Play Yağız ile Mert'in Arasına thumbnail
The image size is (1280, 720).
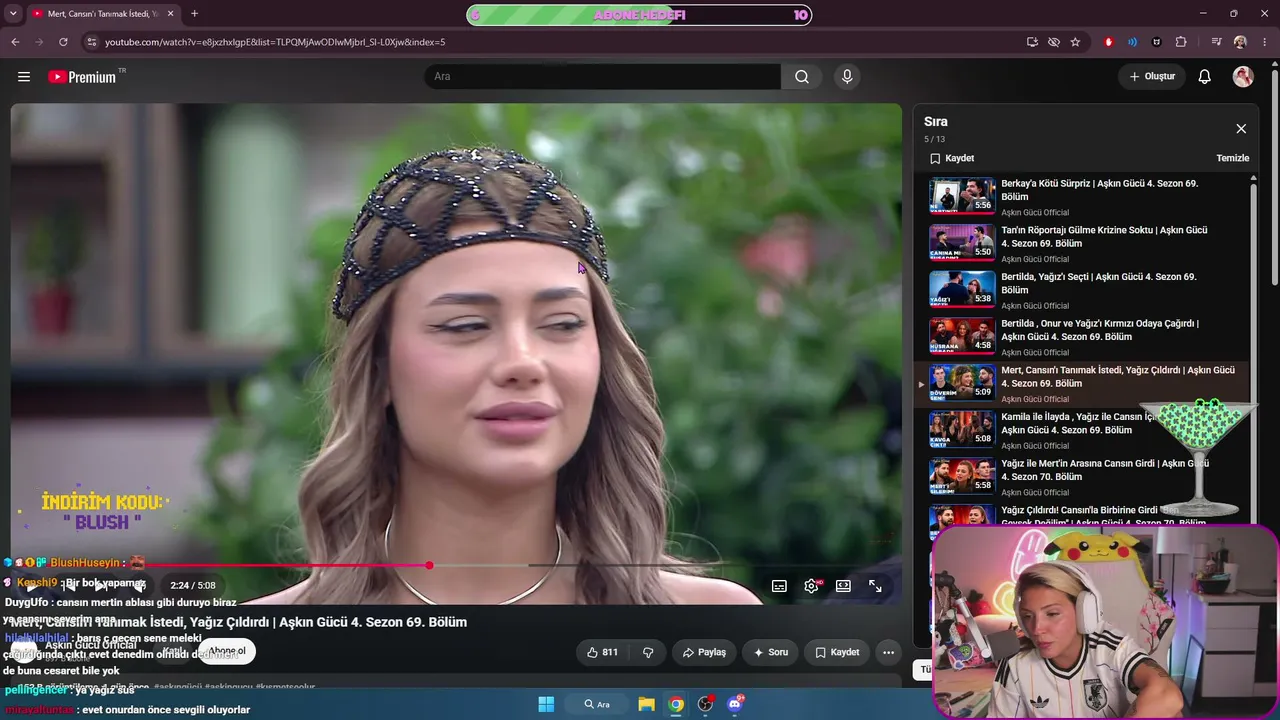(962, 475)
